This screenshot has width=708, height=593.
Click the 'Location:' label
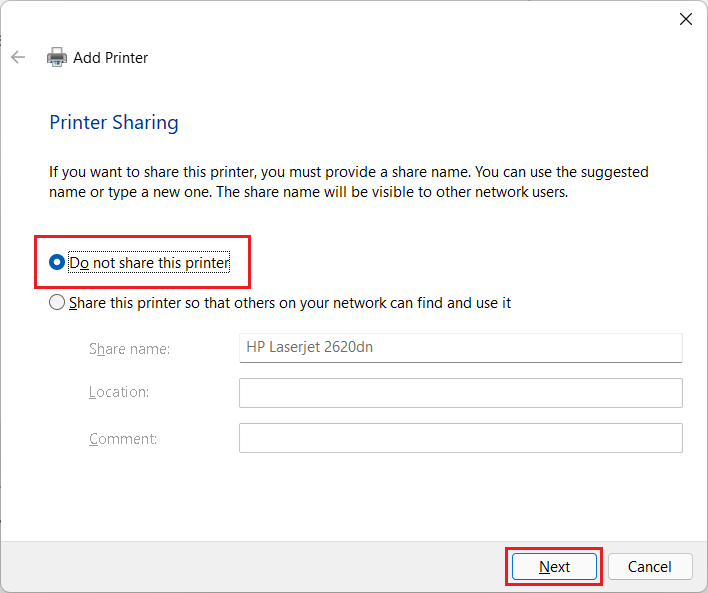click(119, 393)
